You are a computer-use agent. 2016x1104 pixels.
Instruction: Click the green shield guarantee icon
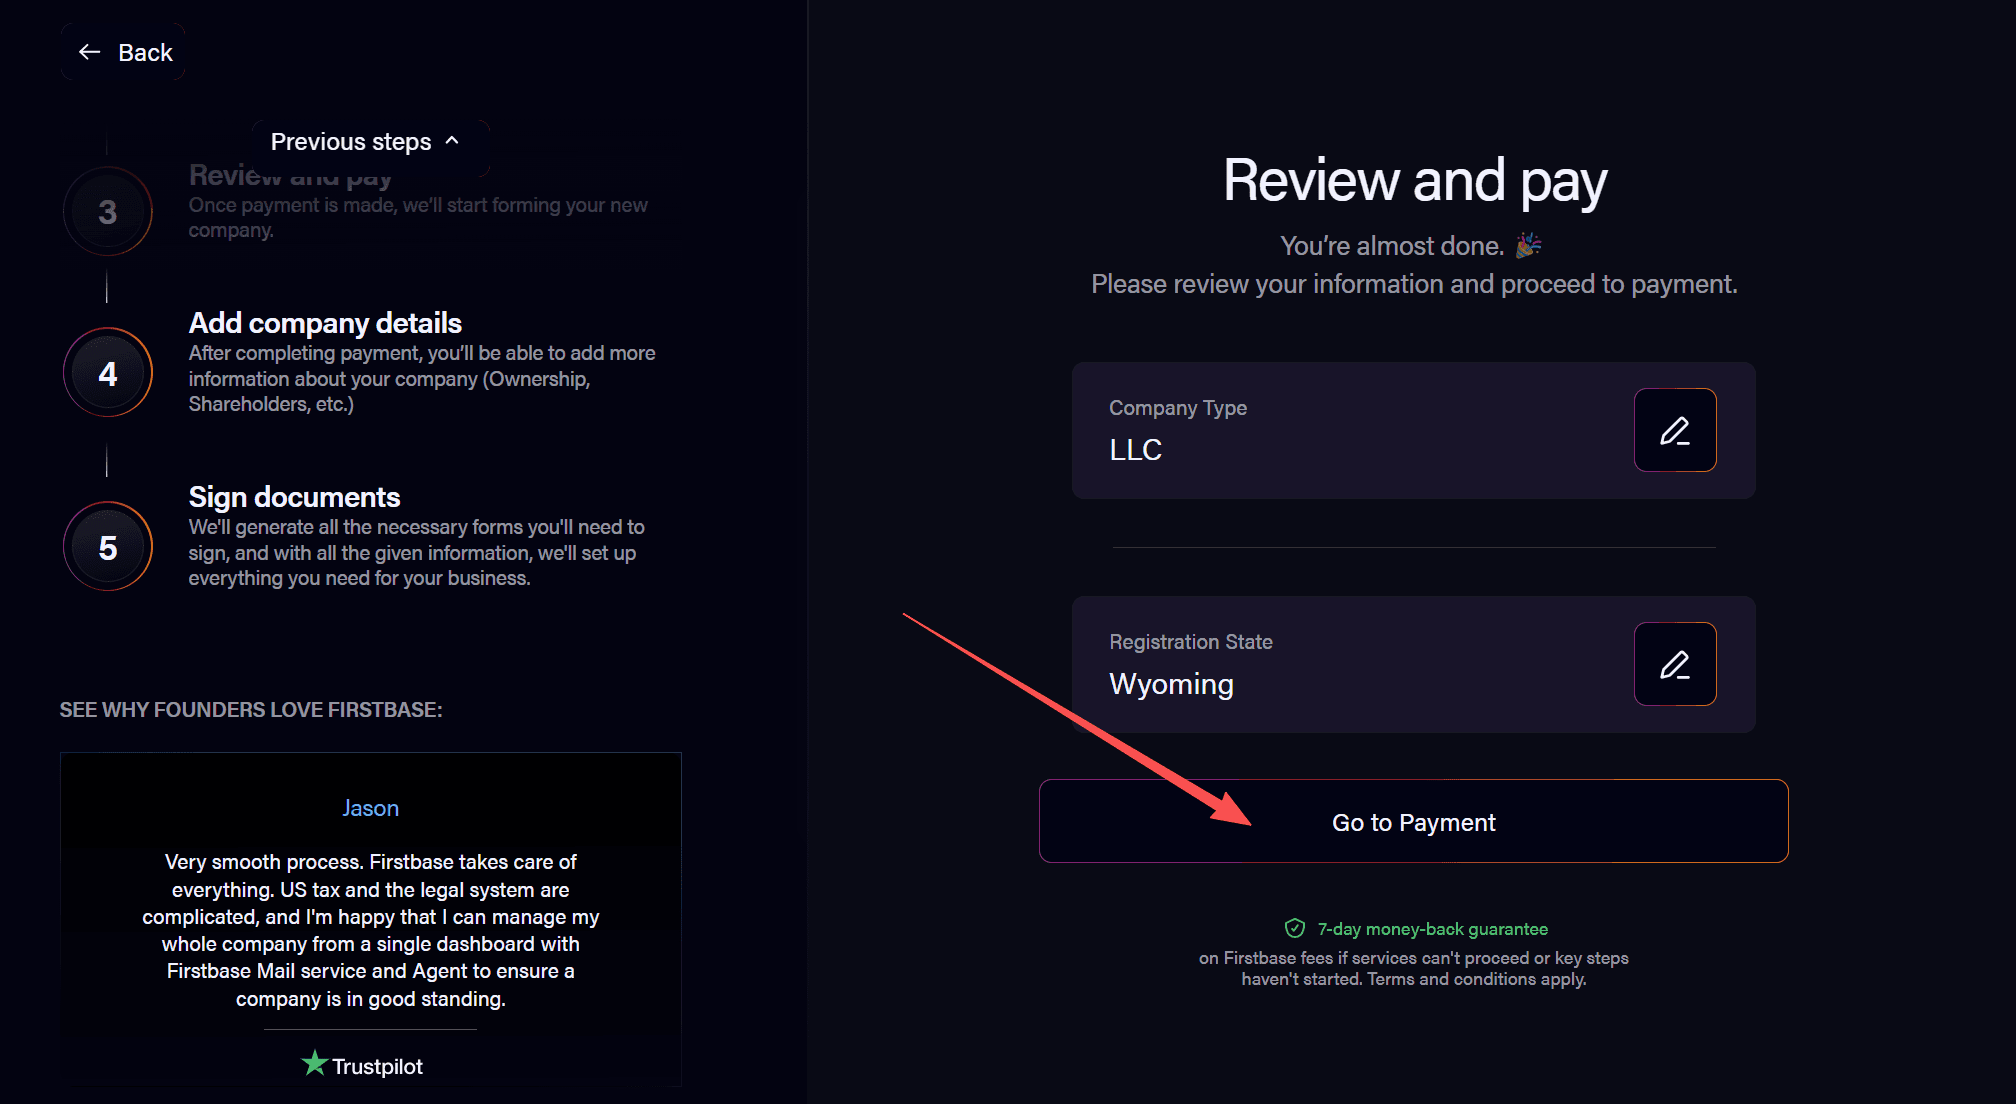pyautogui.click(x=1295, y=929)
